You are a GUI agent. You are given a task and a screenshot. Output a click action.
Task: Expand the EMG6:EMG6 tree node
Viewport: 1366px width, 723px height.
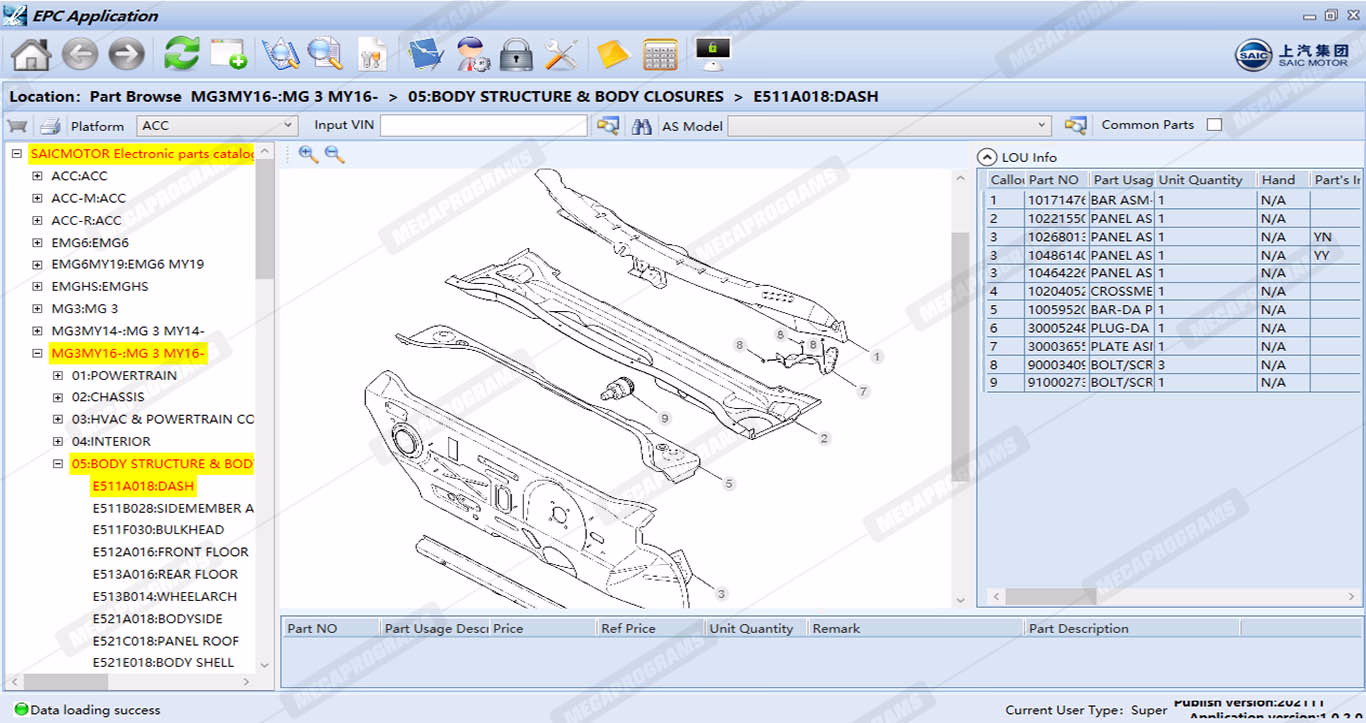click(x=37, y=243)
